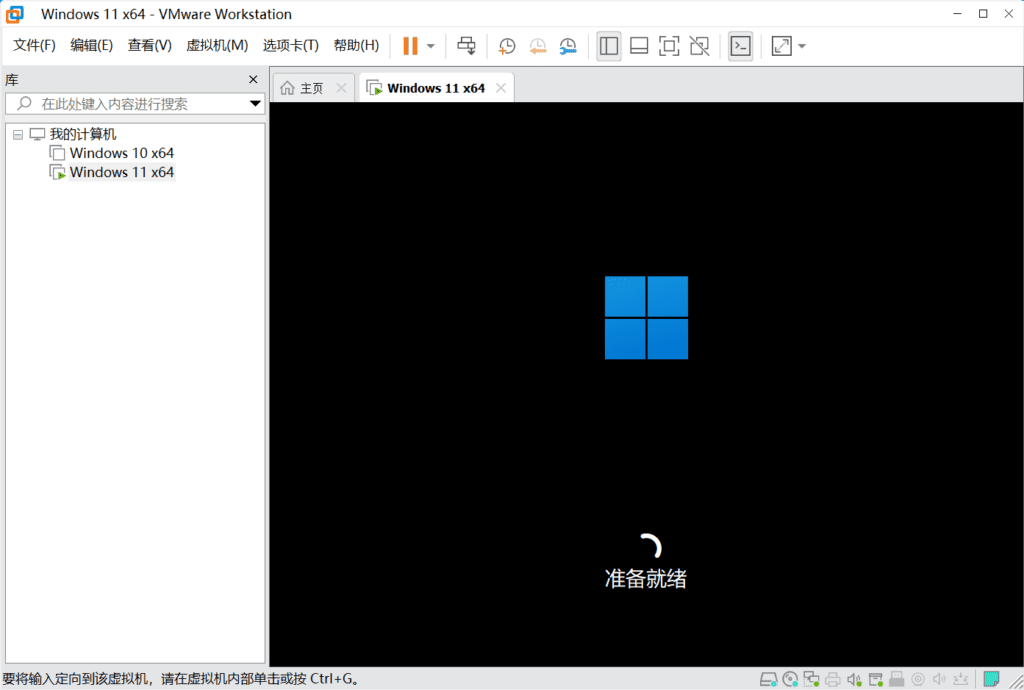
Task: Select Windows 10 x64 in library
Action: click(121, 153)
